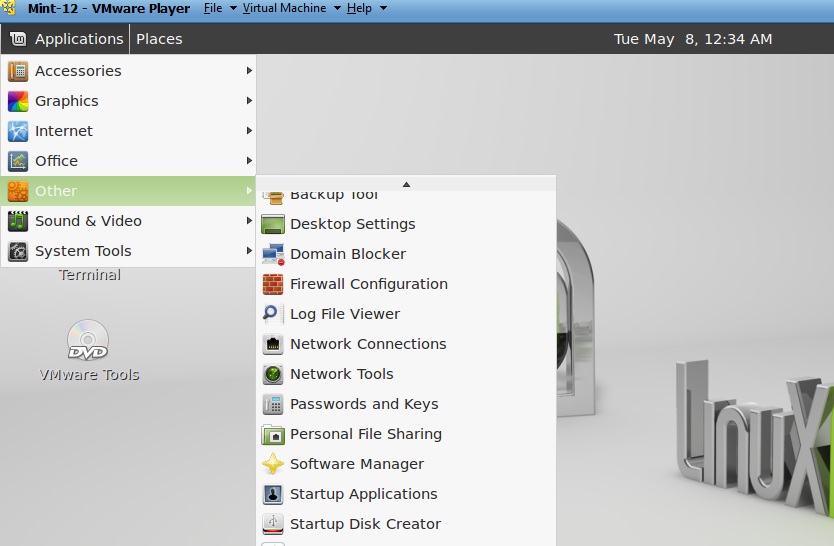The image size is (834, 546).
Task: Click the VMware Player title bar icon
Action: [x=8, y=8]
